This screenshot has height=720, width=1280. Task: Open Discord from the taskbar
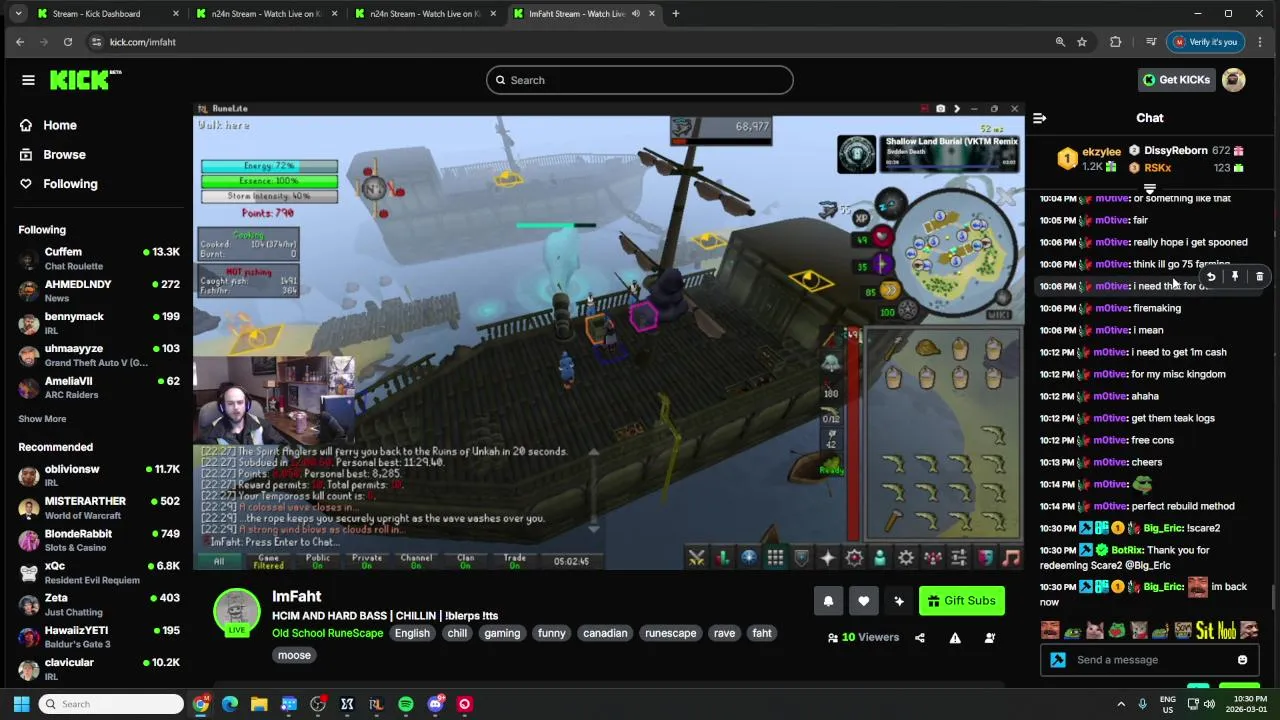click(435, 704)
